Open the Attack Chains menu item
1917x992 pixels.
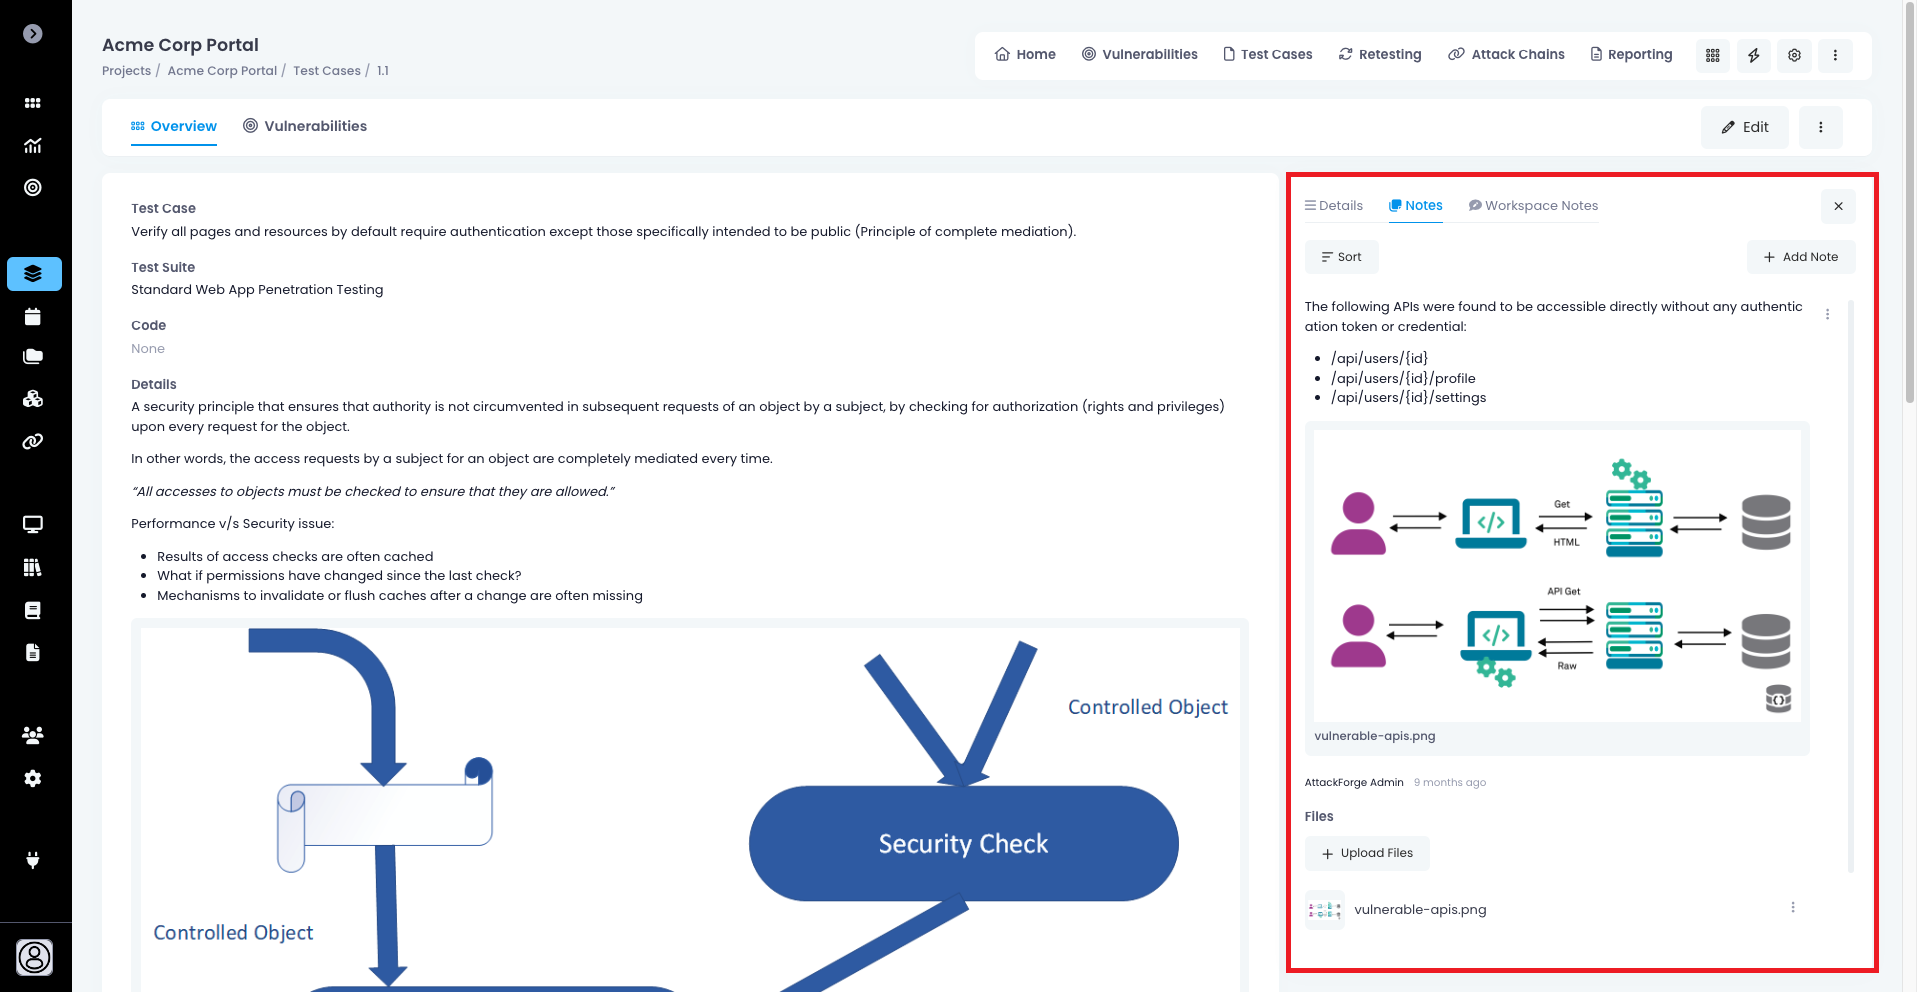point(1506,55)
